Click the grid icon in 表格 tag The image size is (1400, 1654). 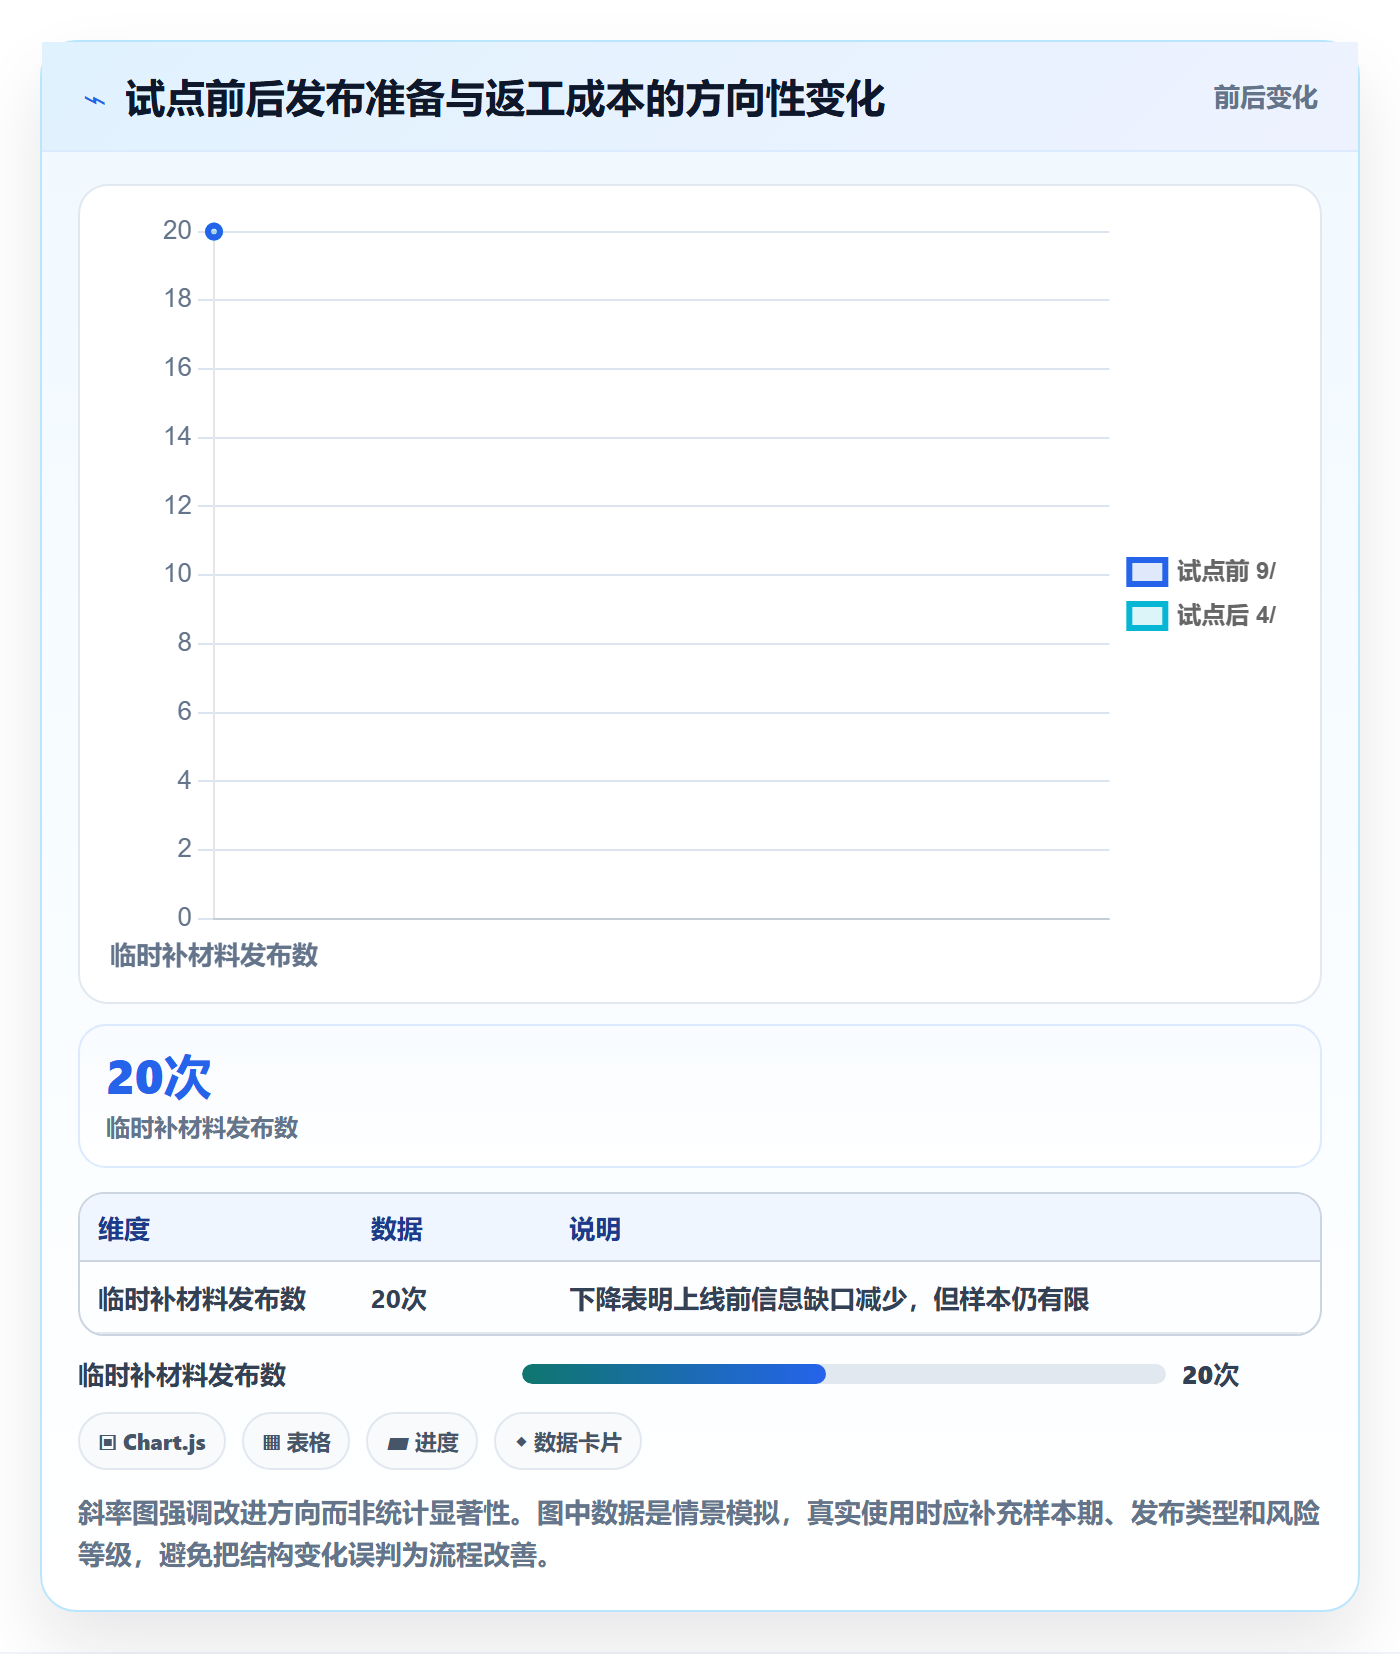click(271, 1442)
